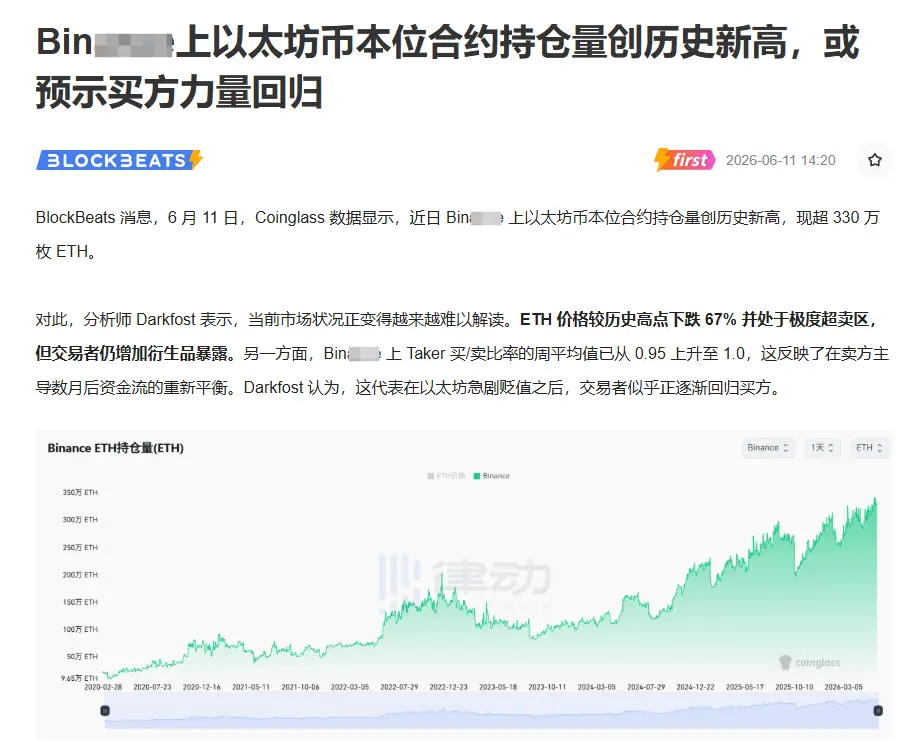Click the bold text 'ETH 价格较历史高点下跌 67%'
The height and width of the screenshot is (743, 906).
tap(628, 320)
